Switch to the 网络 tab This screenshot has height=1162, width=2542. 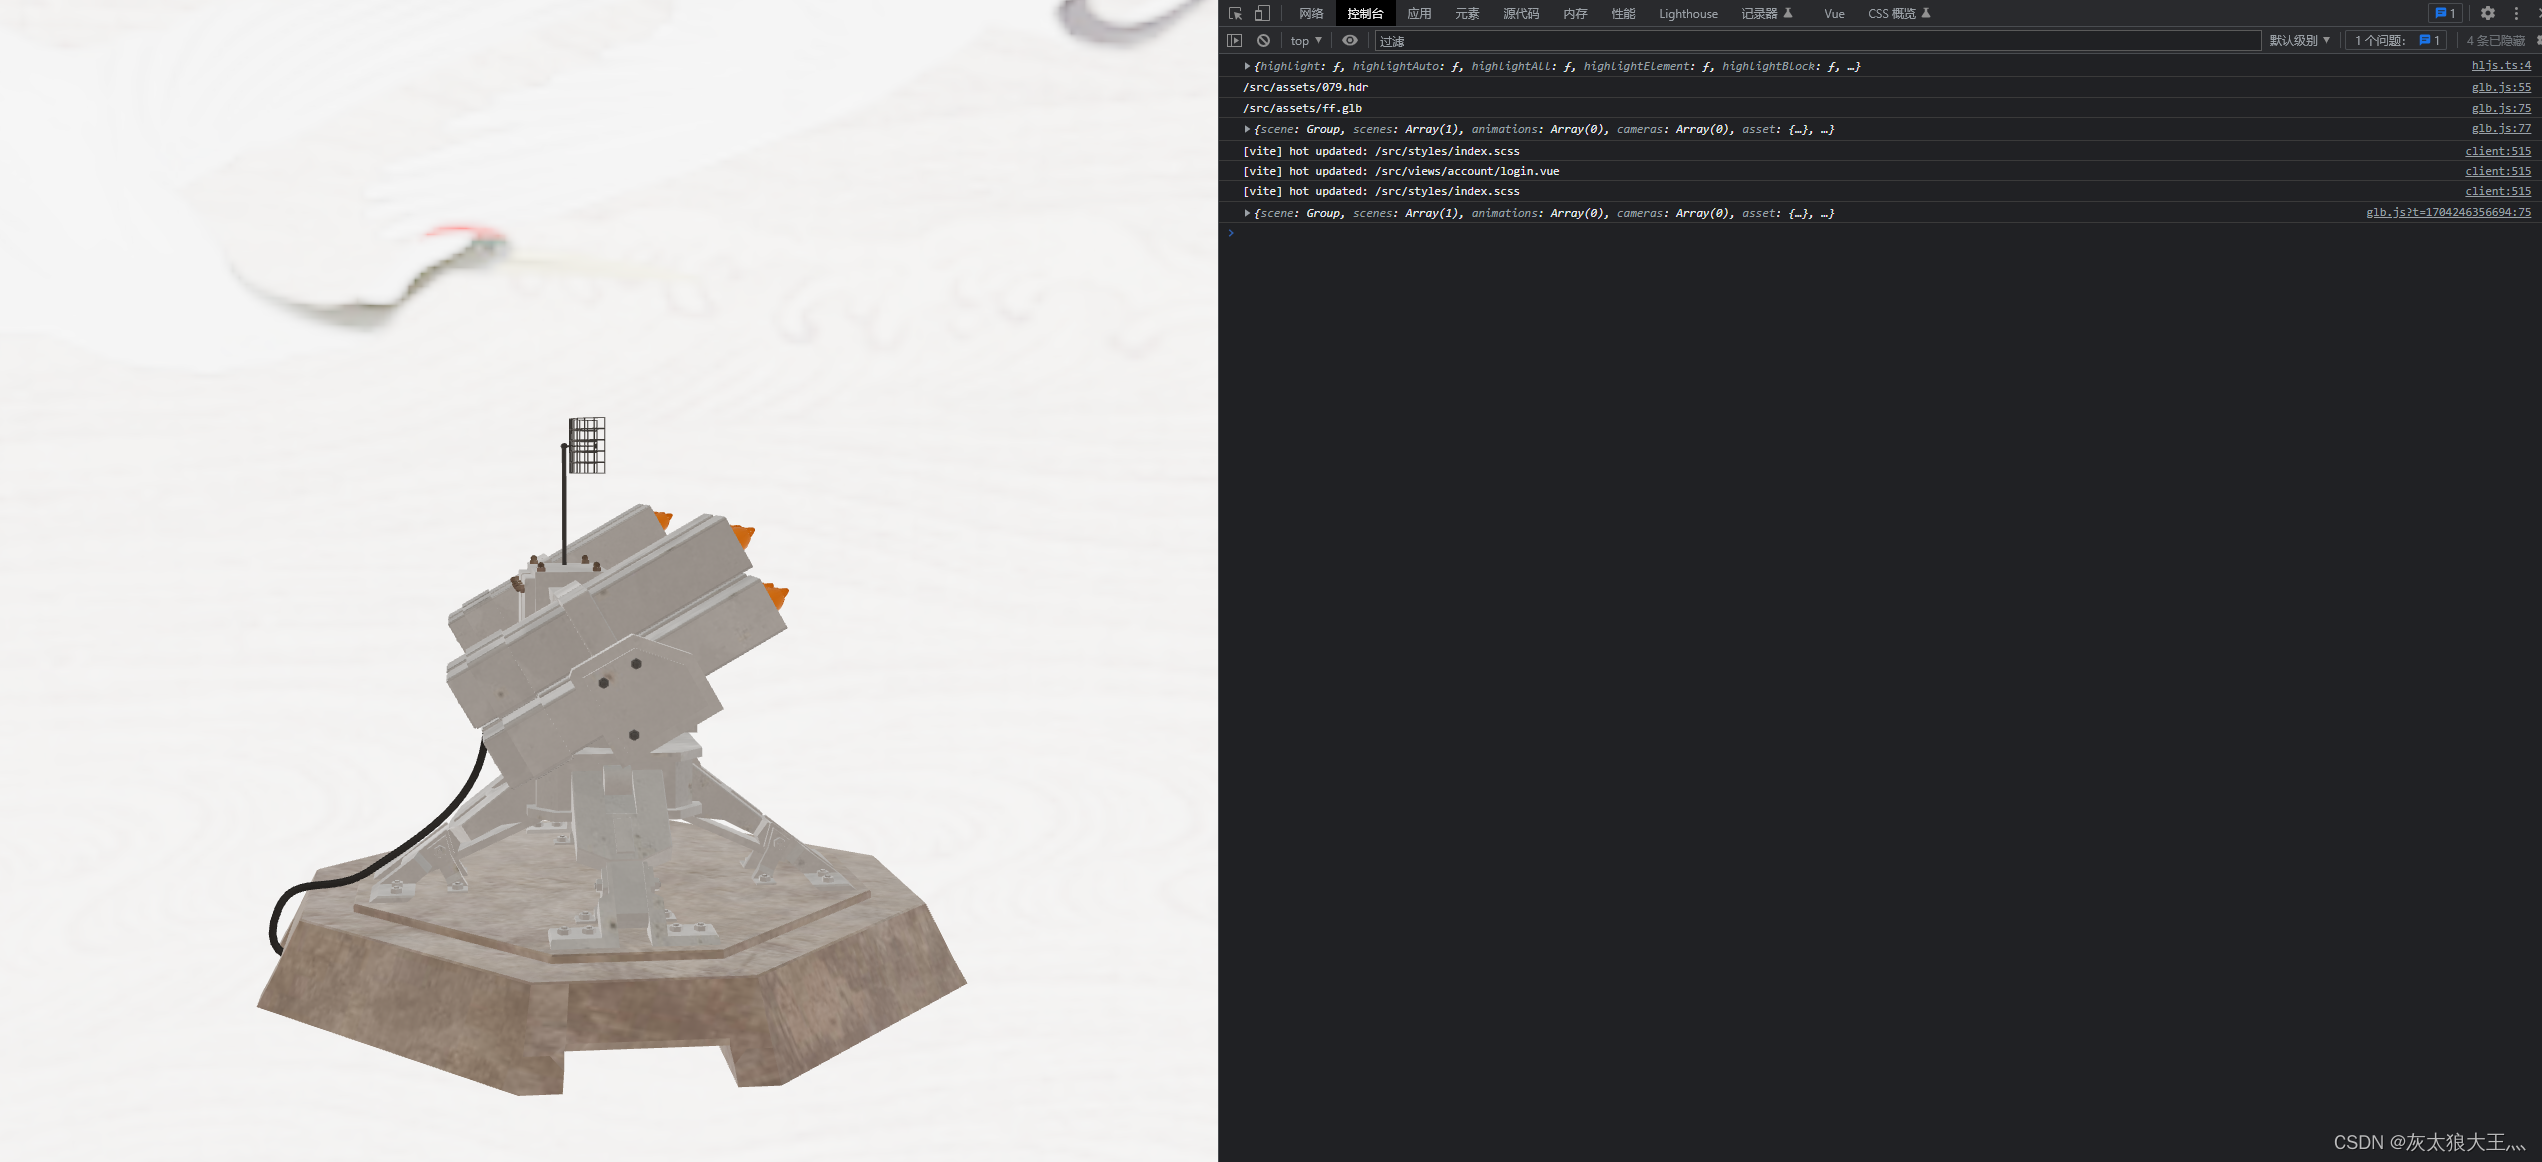coord(1310,13)
